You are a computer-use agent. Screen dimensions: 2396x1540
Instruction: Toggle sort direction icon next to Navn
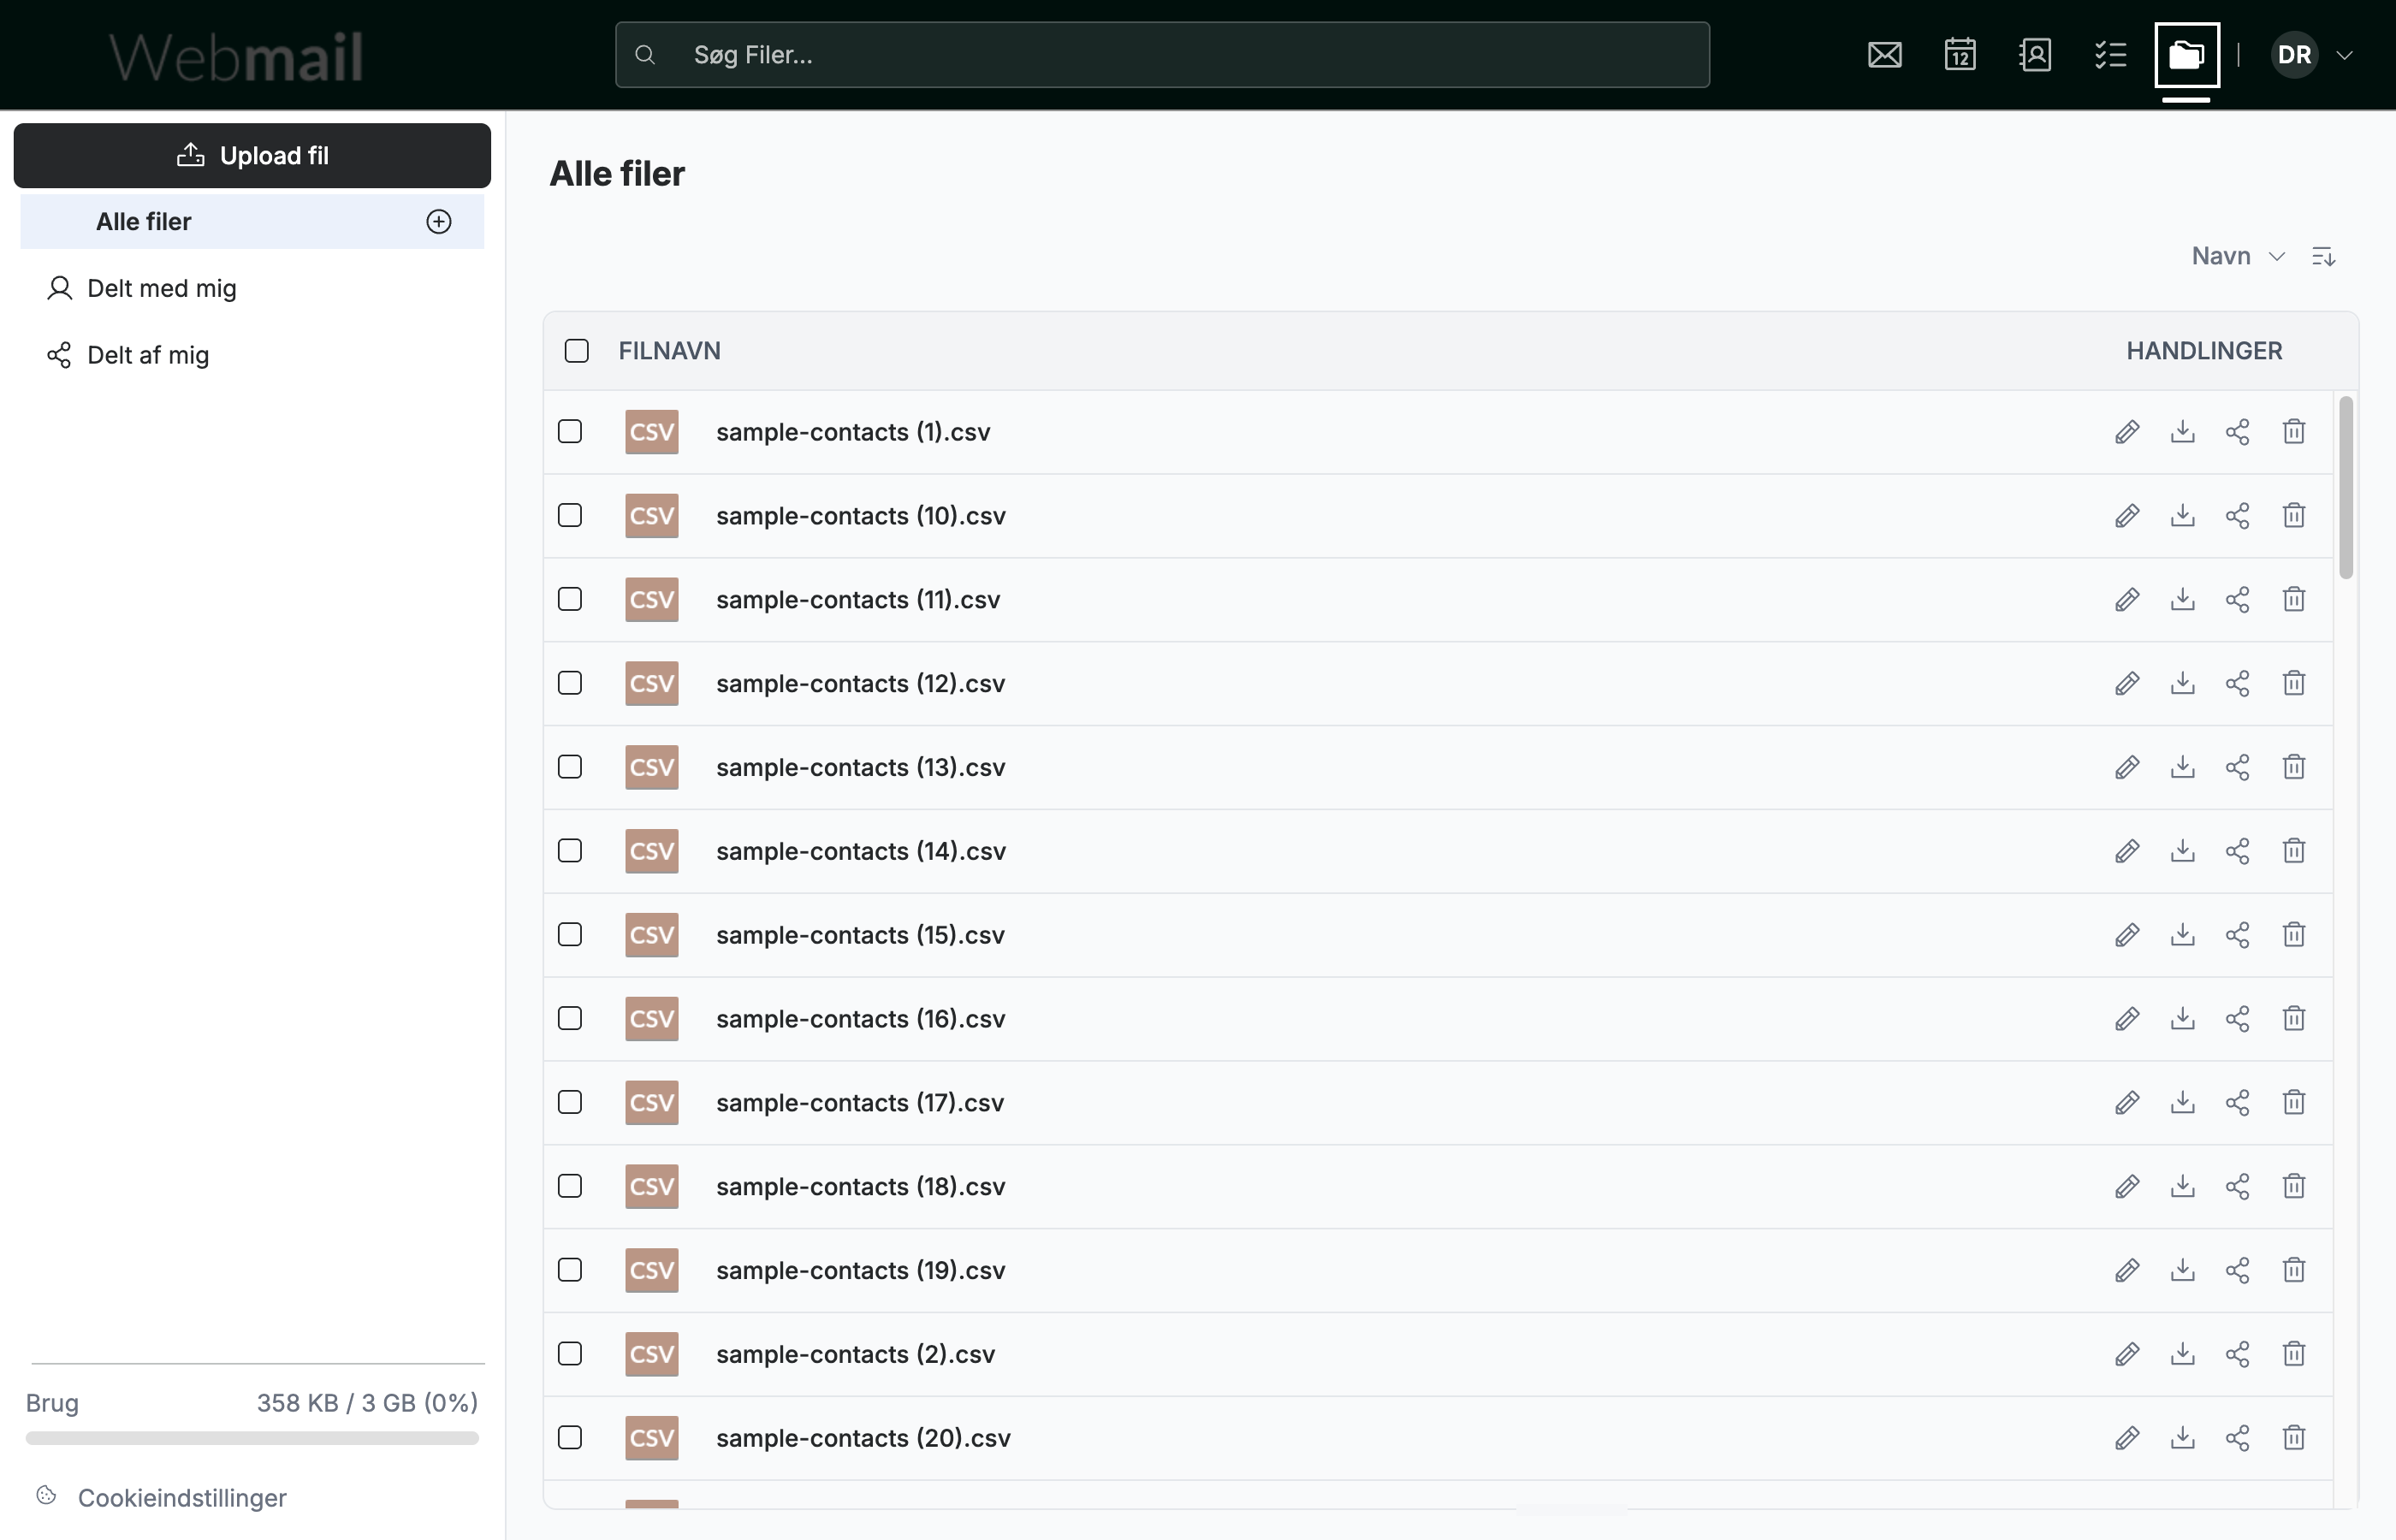pos(2323,257)
